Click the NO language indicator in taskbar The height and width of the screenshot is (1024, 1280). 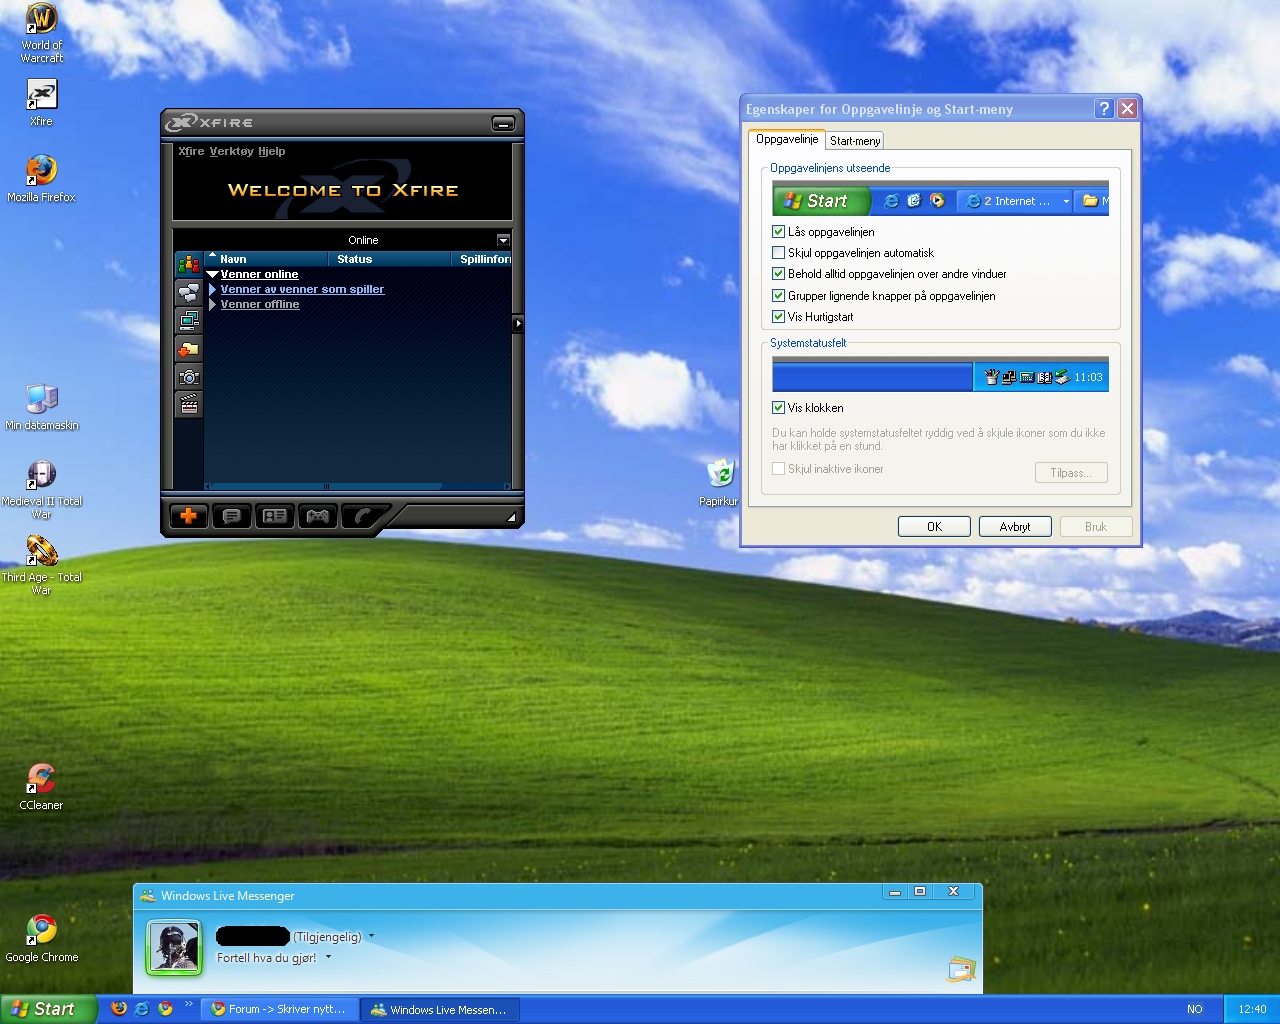[1195, 1010]
